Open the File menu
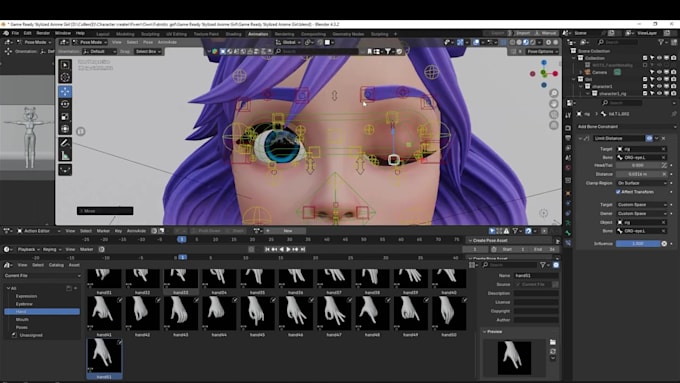Viewport: 680px width, 383px height. click(x=15, y=33)
